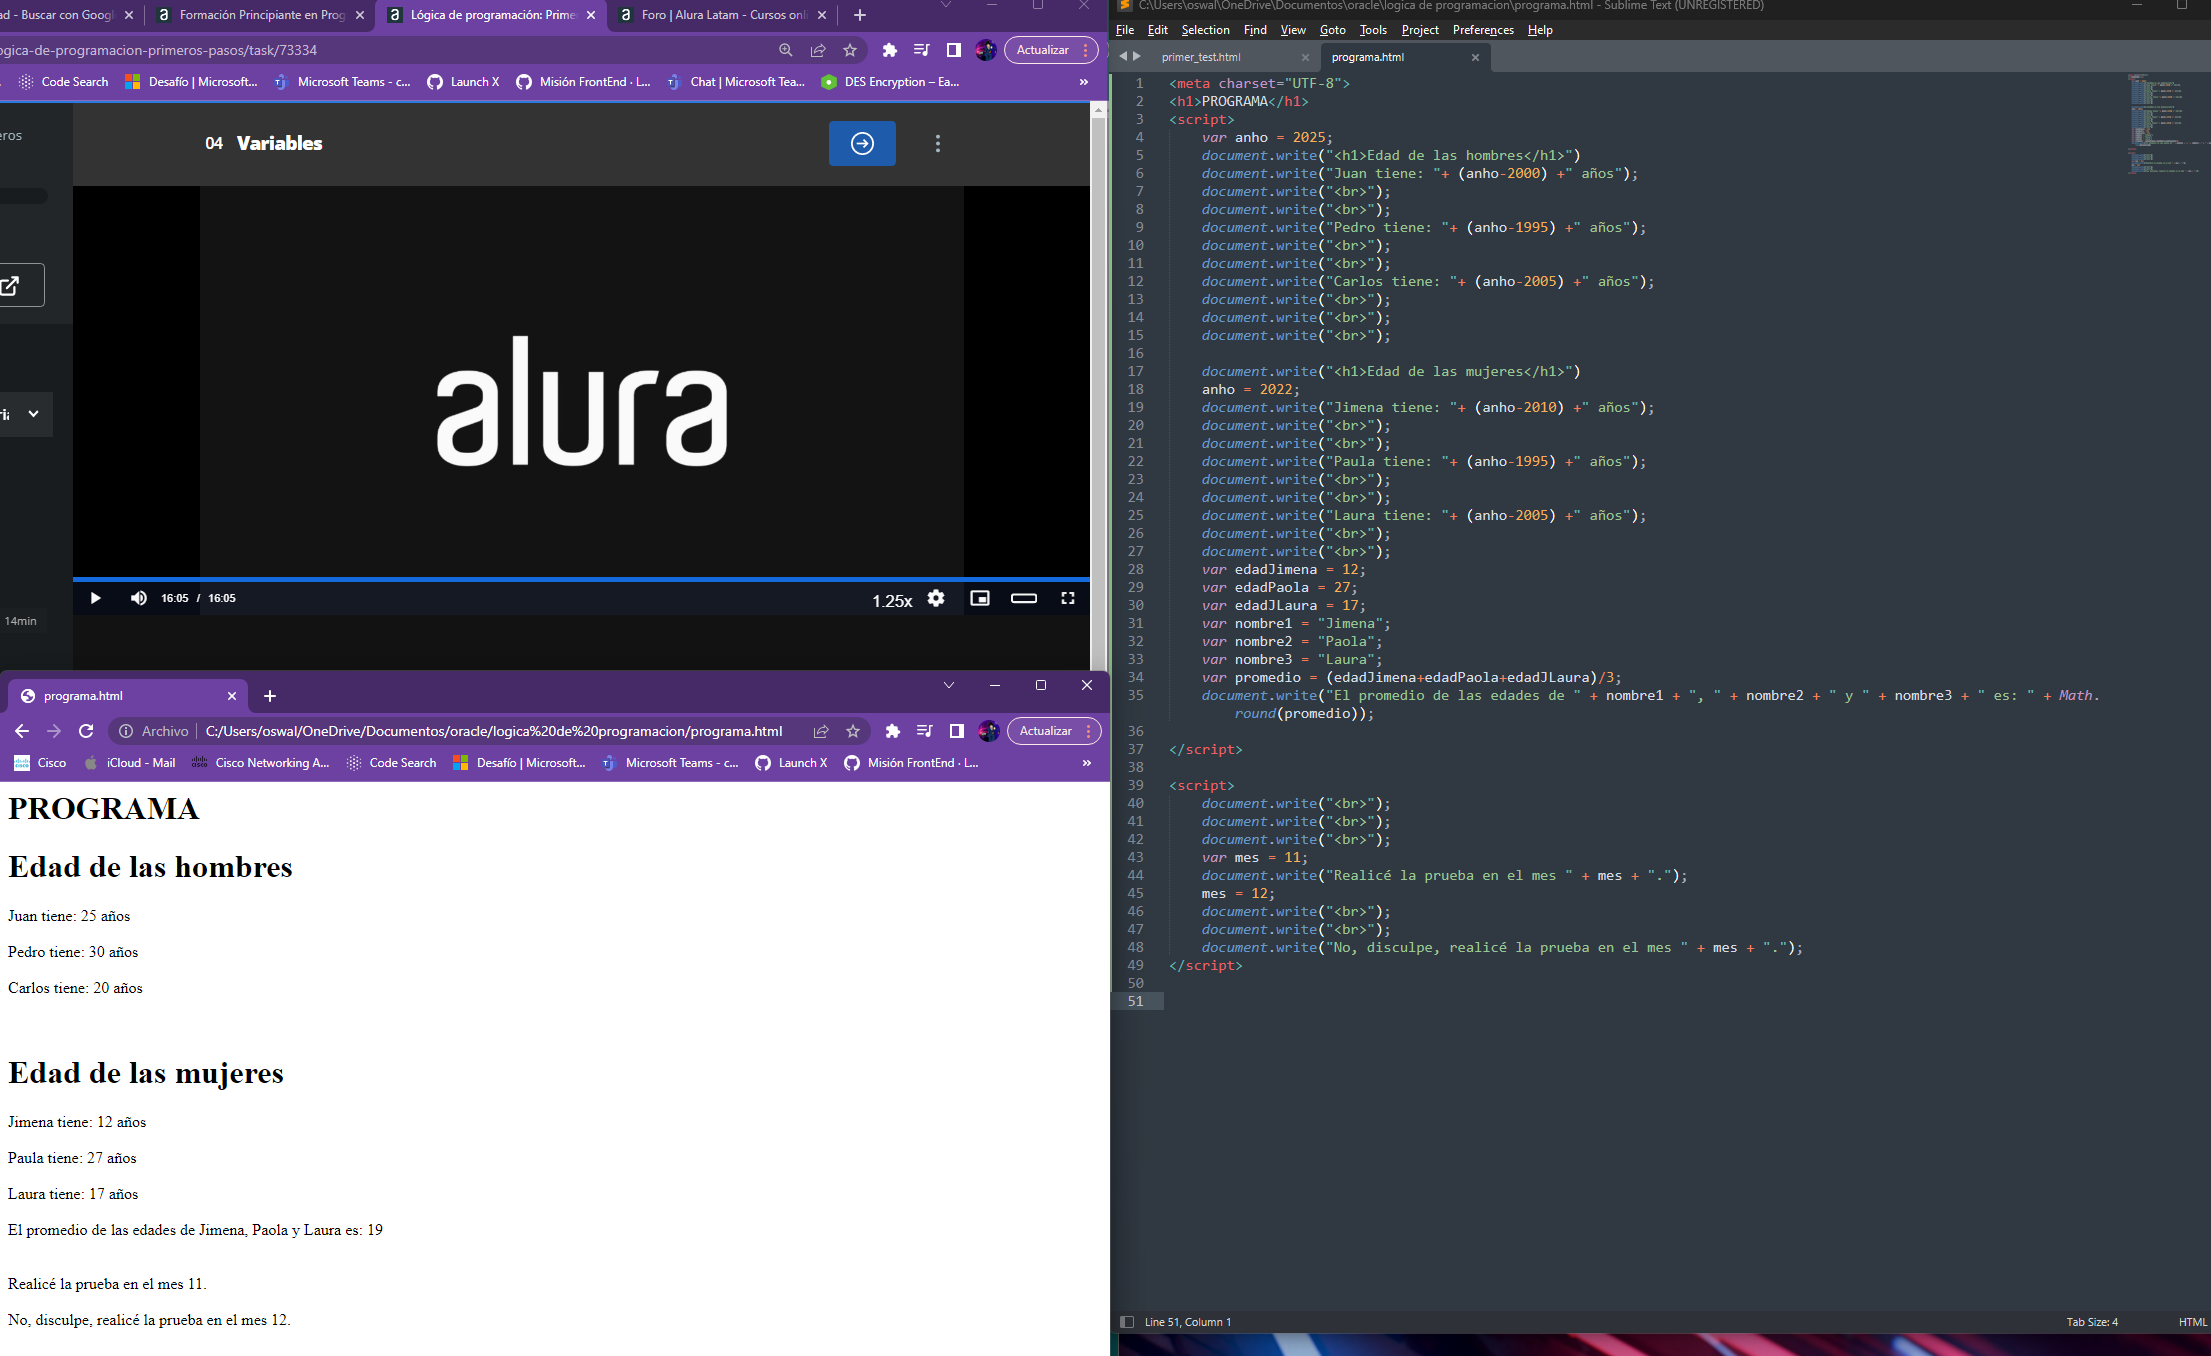Open video settings gear

pos(936,598)
